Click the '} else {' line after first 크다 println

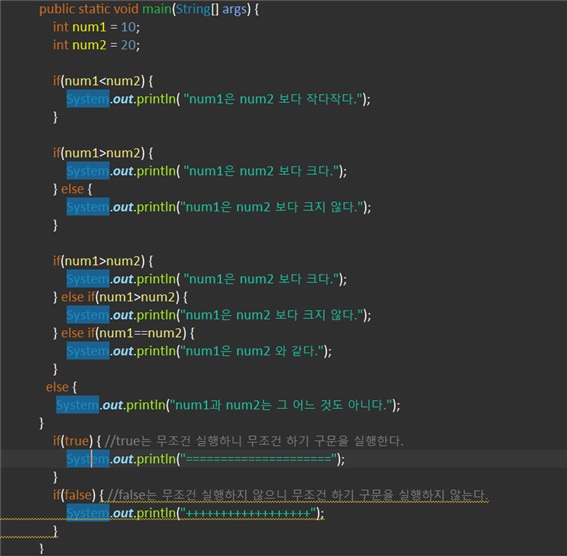72,189
